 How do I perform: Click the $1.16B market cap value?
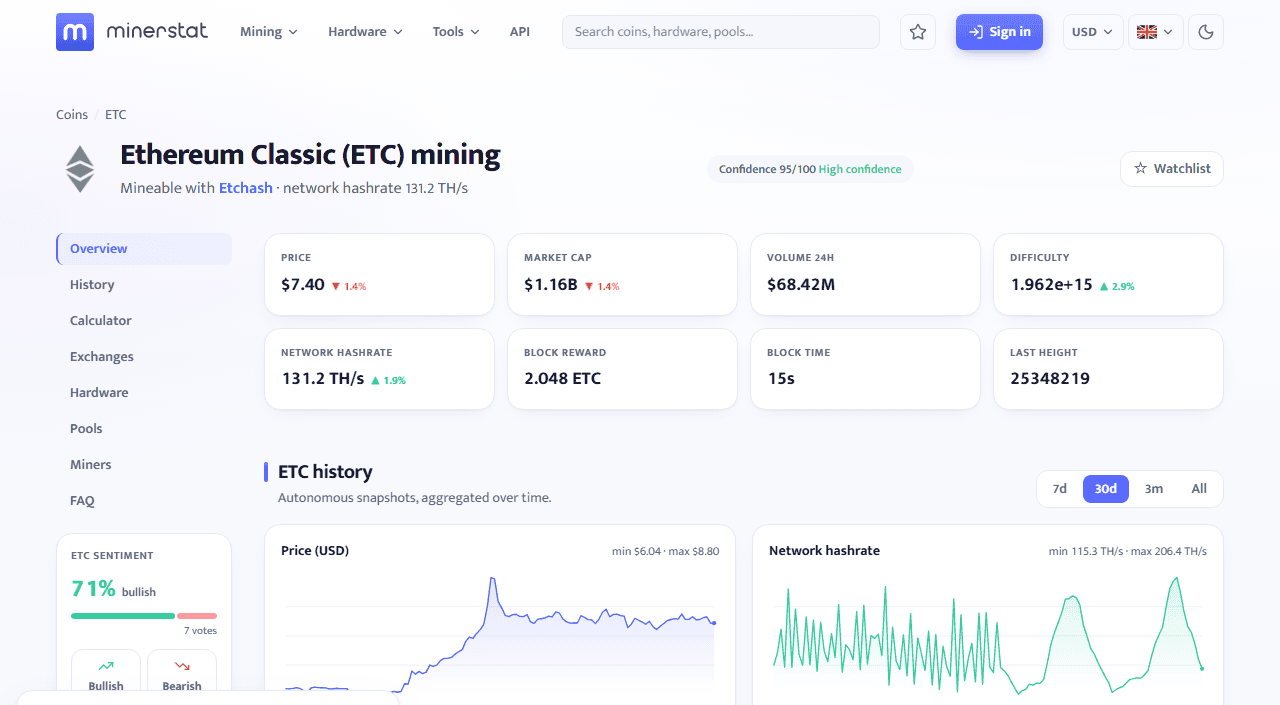point(551,285)
